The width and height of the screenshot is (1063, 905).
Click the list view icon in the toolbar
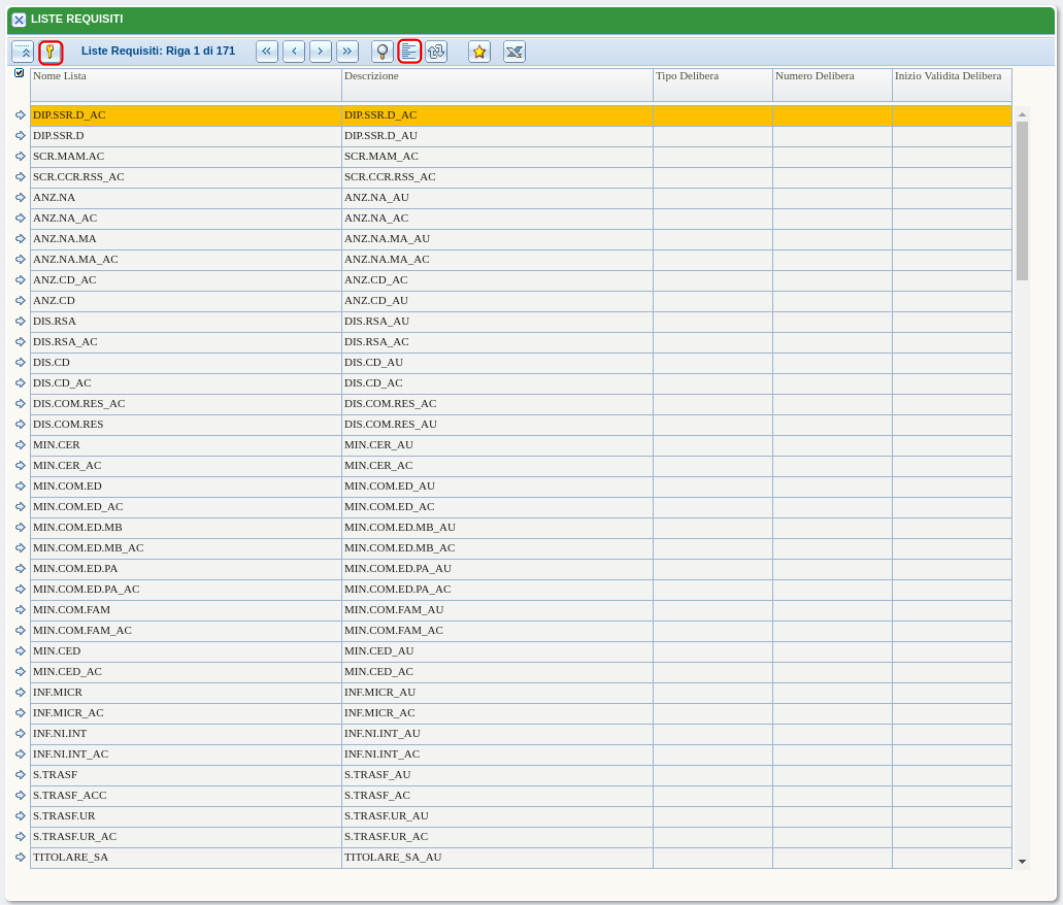pos(409,52)
